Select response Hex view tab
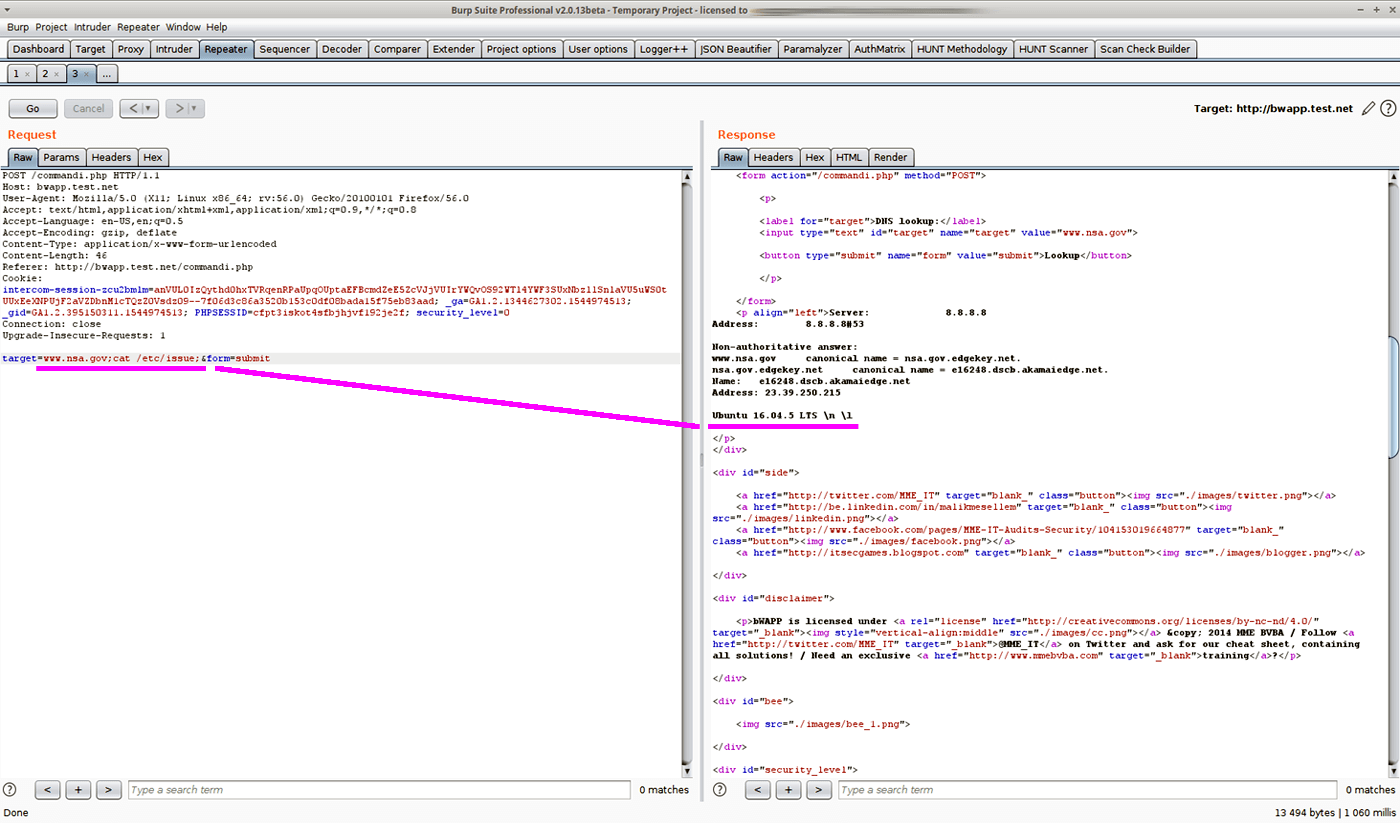 [x=815, y=157]
